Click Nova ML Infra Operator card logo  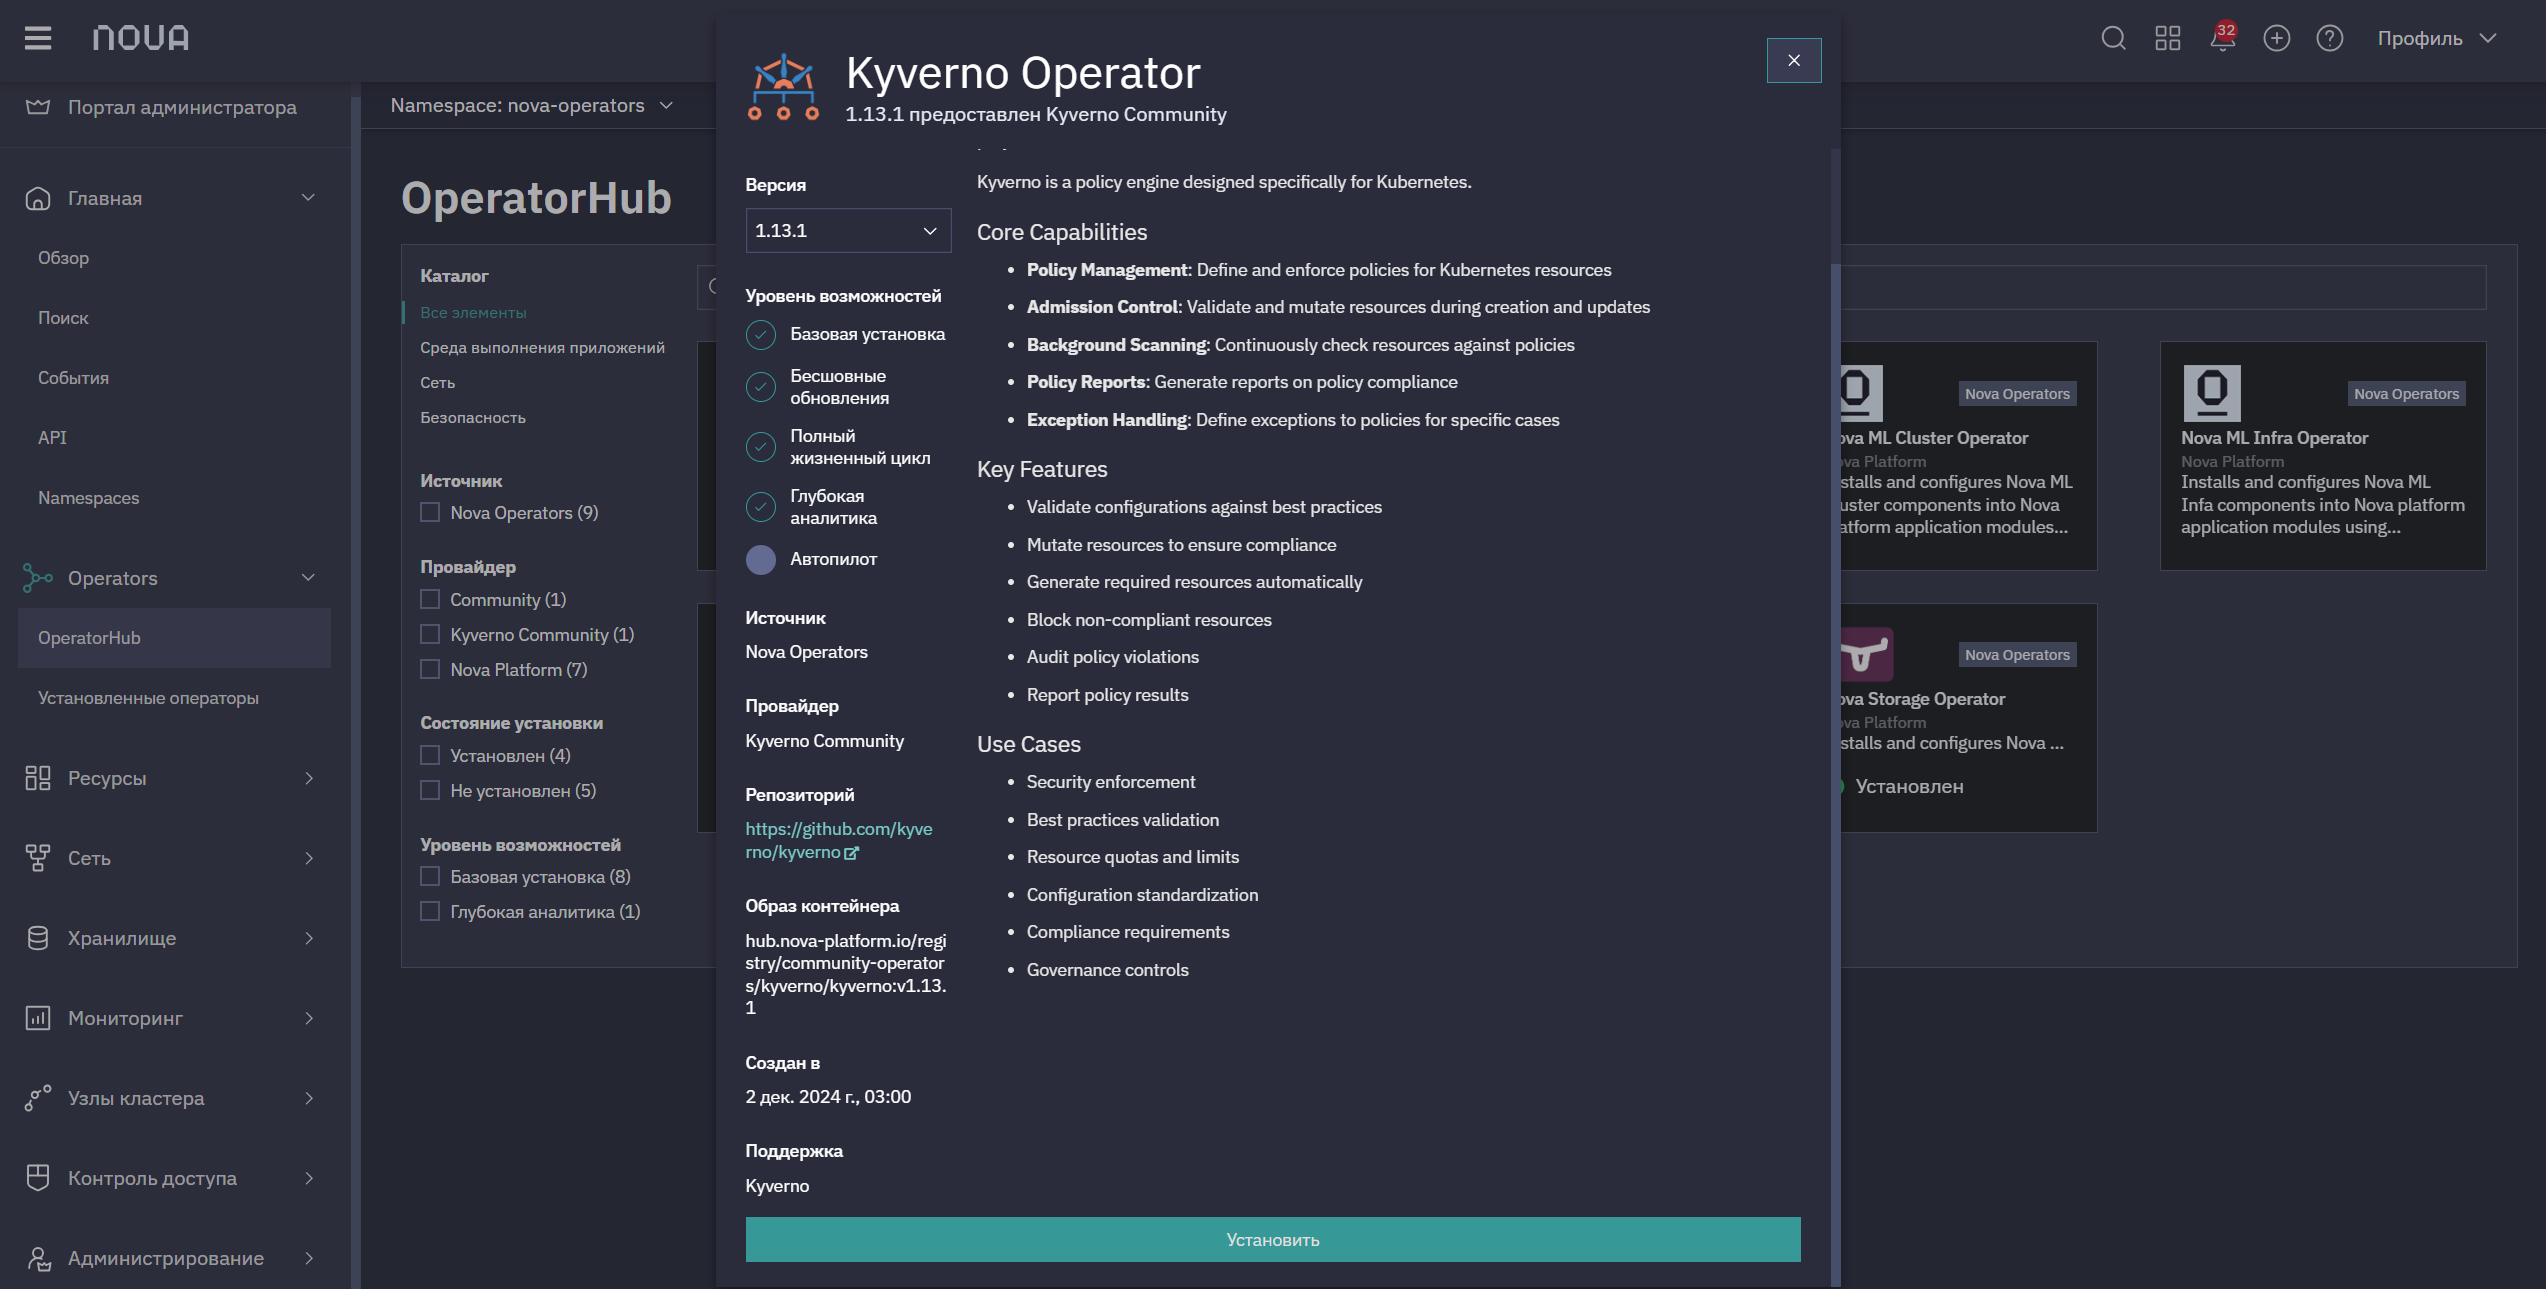(x=2212, y=393)
